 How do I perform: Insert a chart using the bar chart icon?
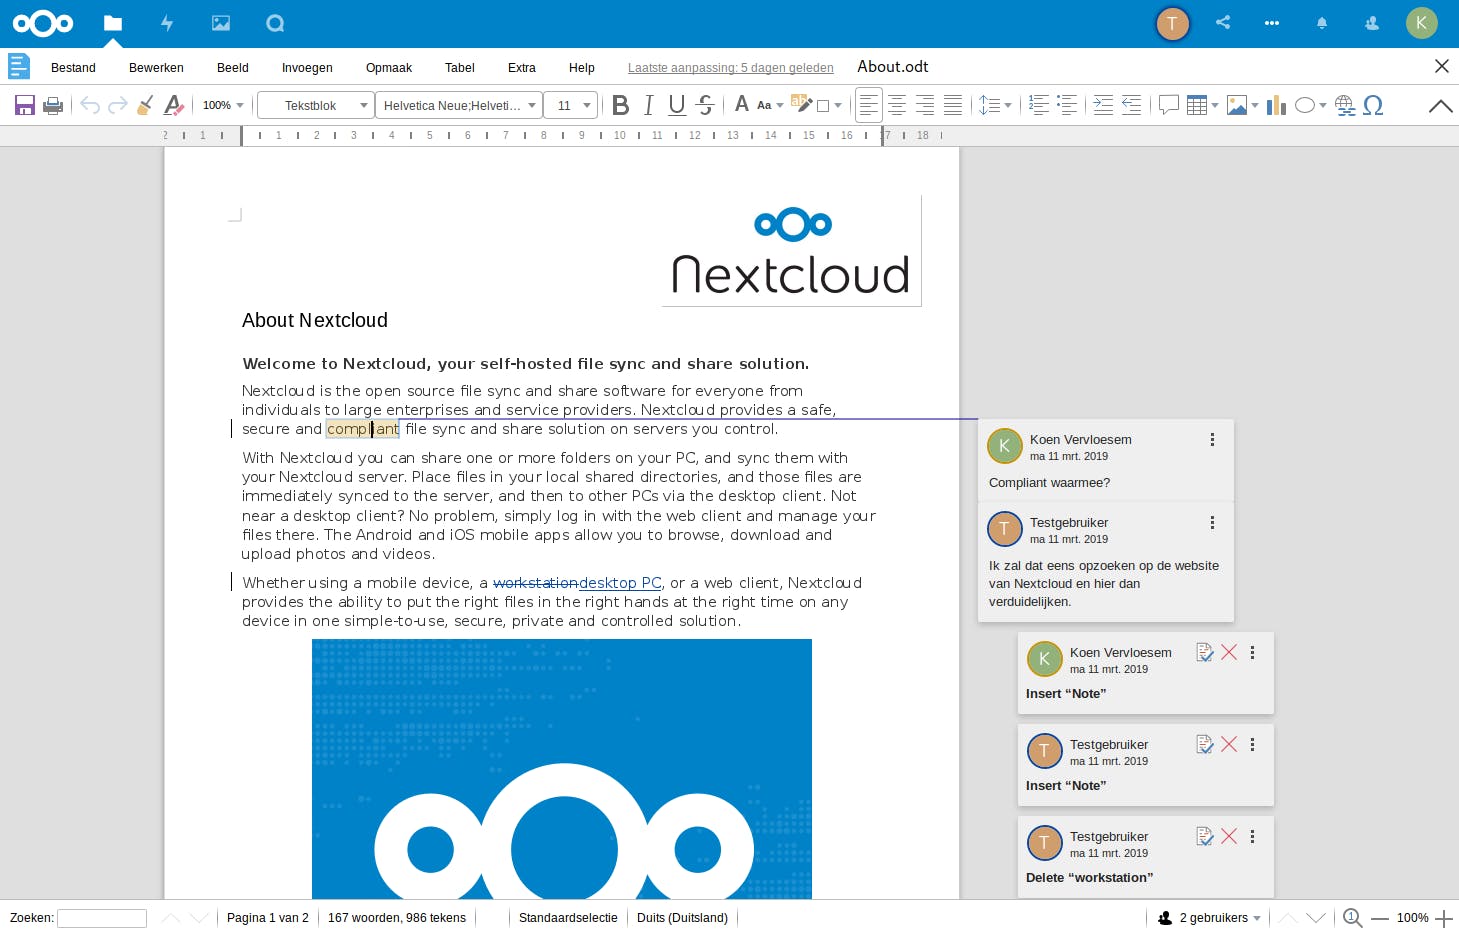coord(1276,105)
